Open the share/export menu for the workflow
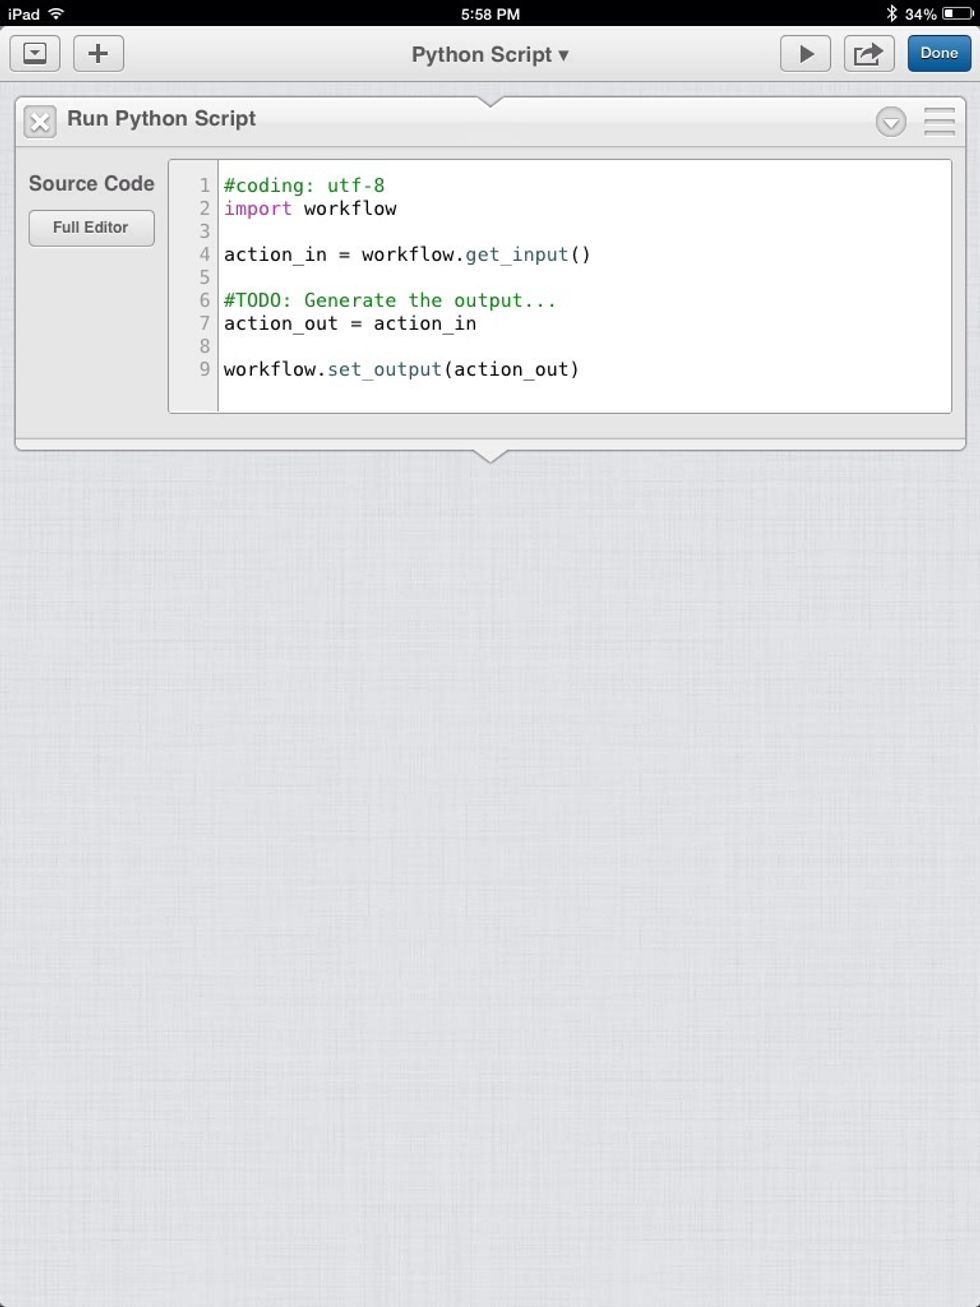This screenshot has width=980, height=1307. coord(869,53)
